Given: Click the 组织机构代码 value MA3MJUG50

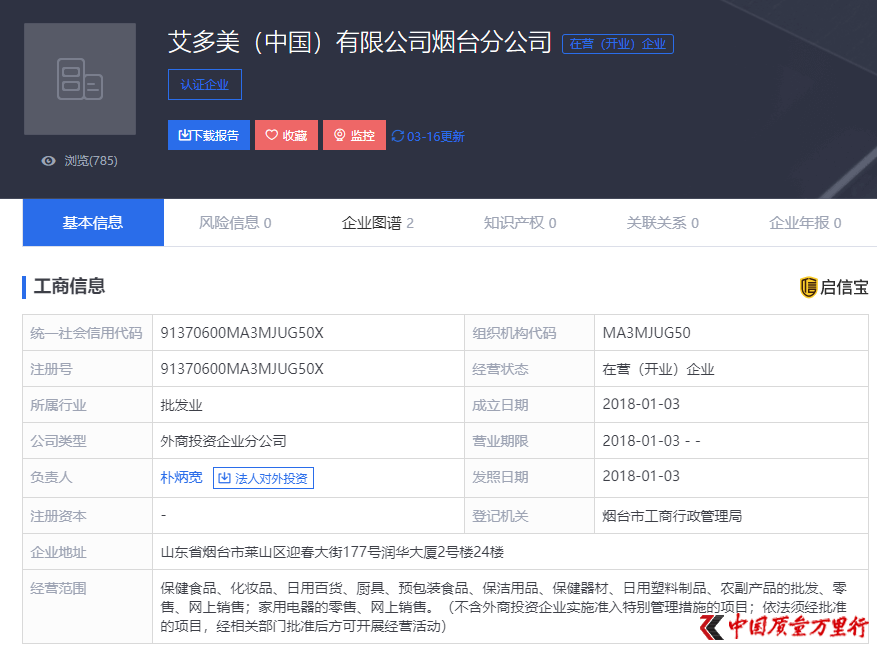Looking at the screenshot, I should point(647,333).
